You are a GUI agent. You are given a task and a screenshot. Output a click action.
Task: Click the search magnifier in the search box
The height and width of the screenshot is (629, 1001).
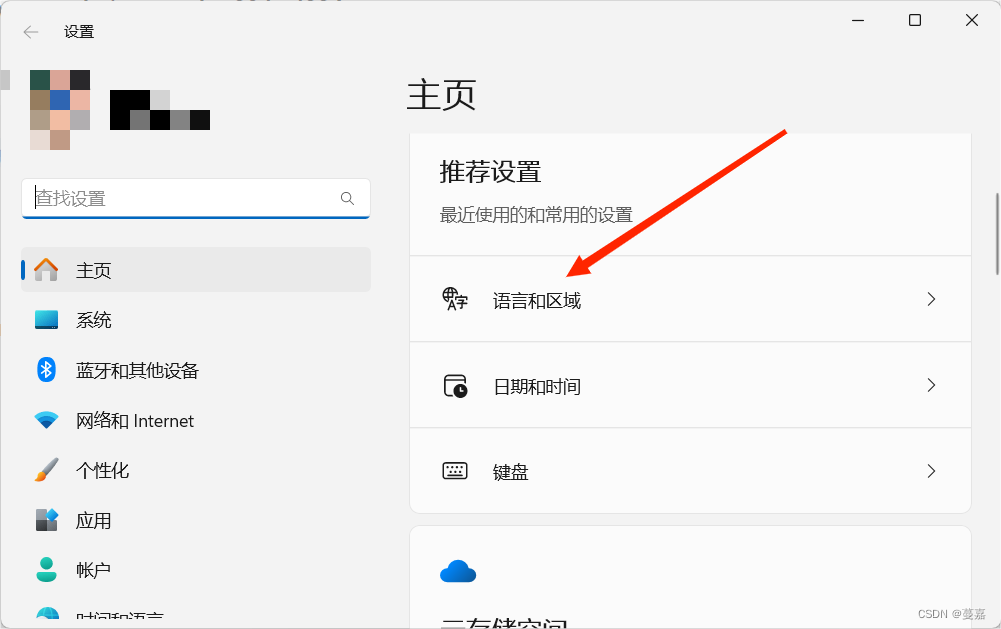point(346,198)
